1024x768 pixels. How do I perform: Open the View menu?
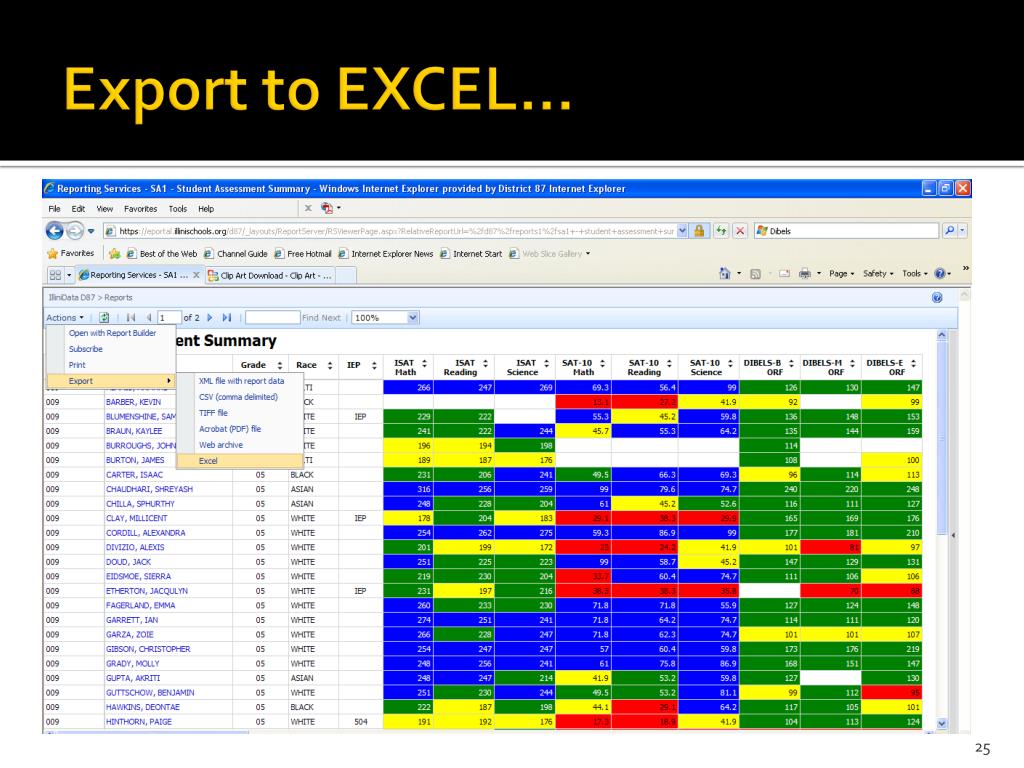(x=104, y=209)
